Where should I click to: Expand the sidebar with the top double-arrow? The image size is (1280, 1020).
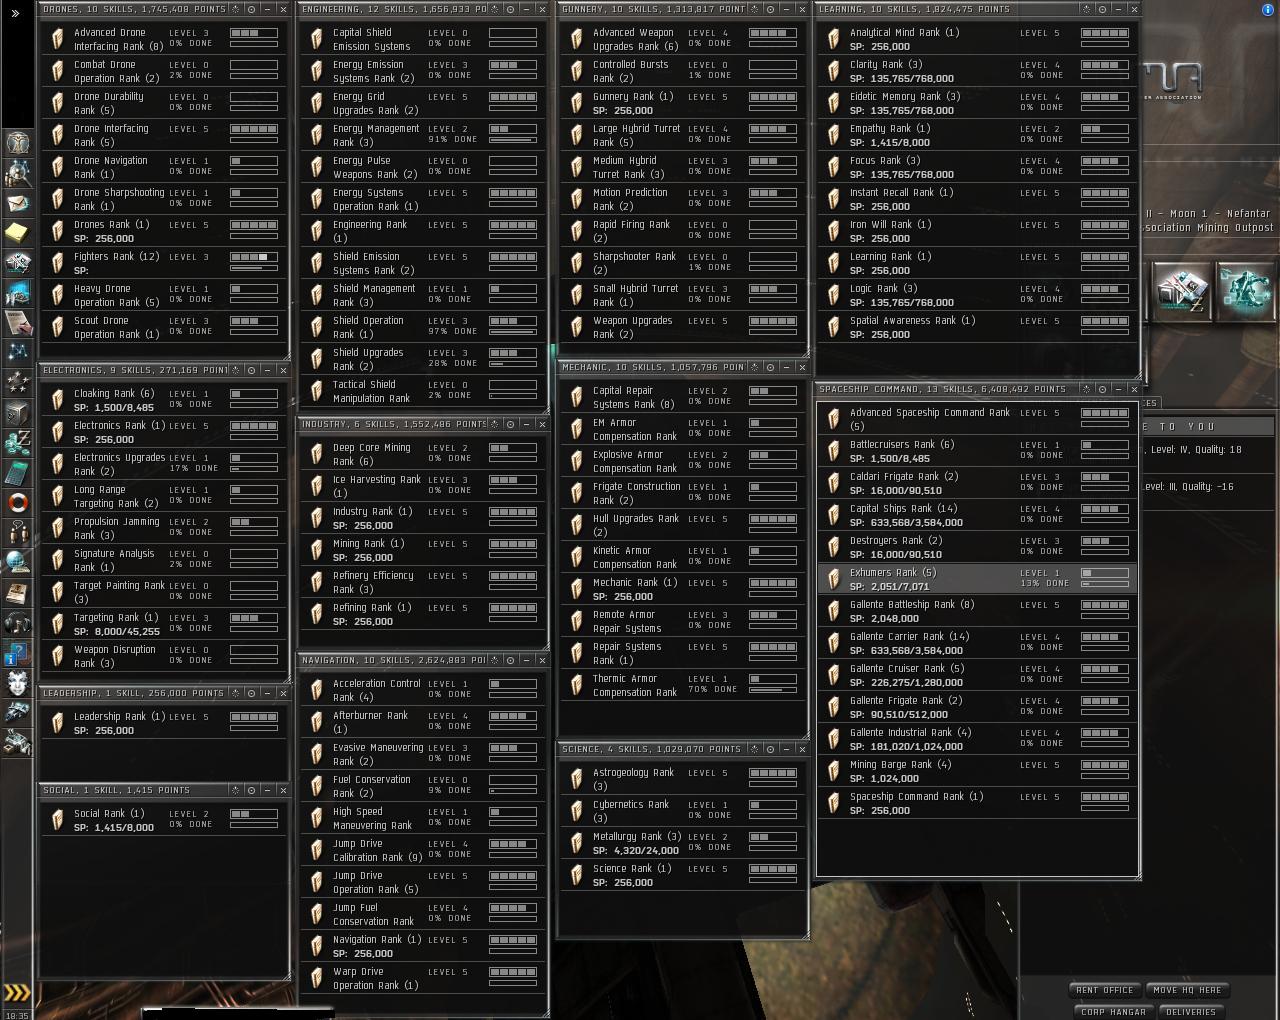15,13
